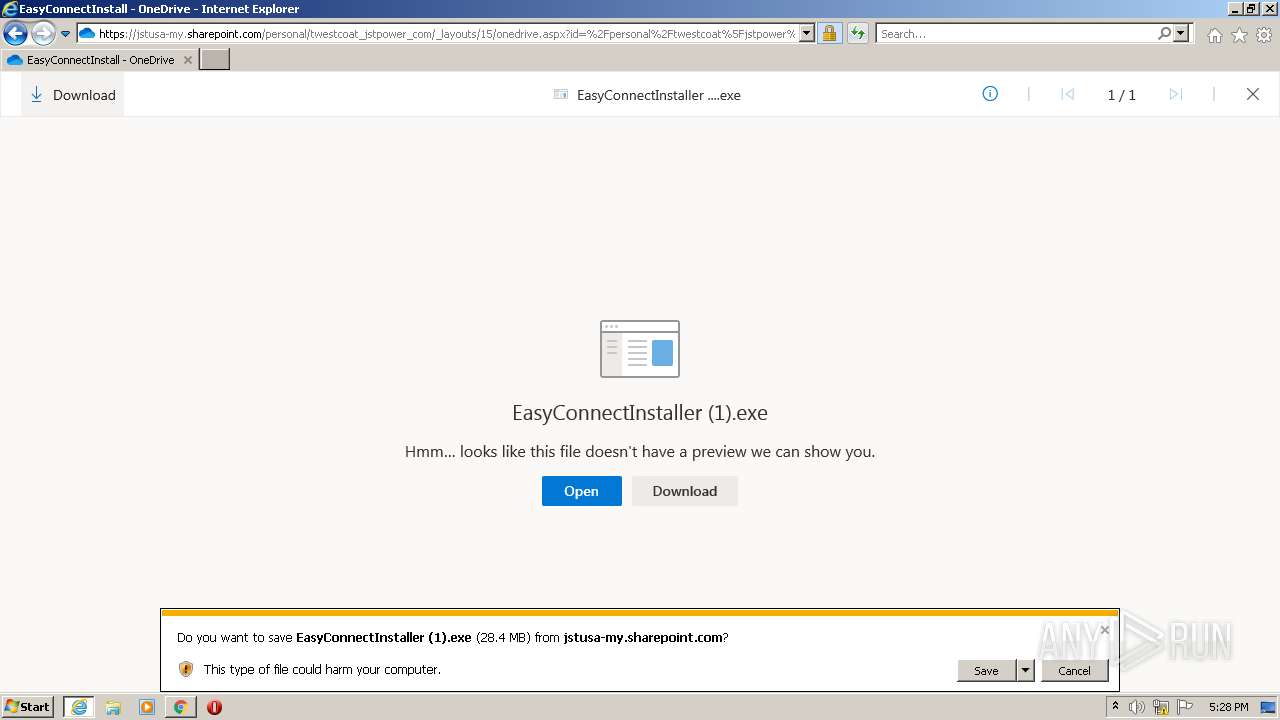Click the file-type icon beside EasyConnectInstaller ....exe in the header
The width and height of the screenshot is (1280, 720).
[x=561, y=95]
